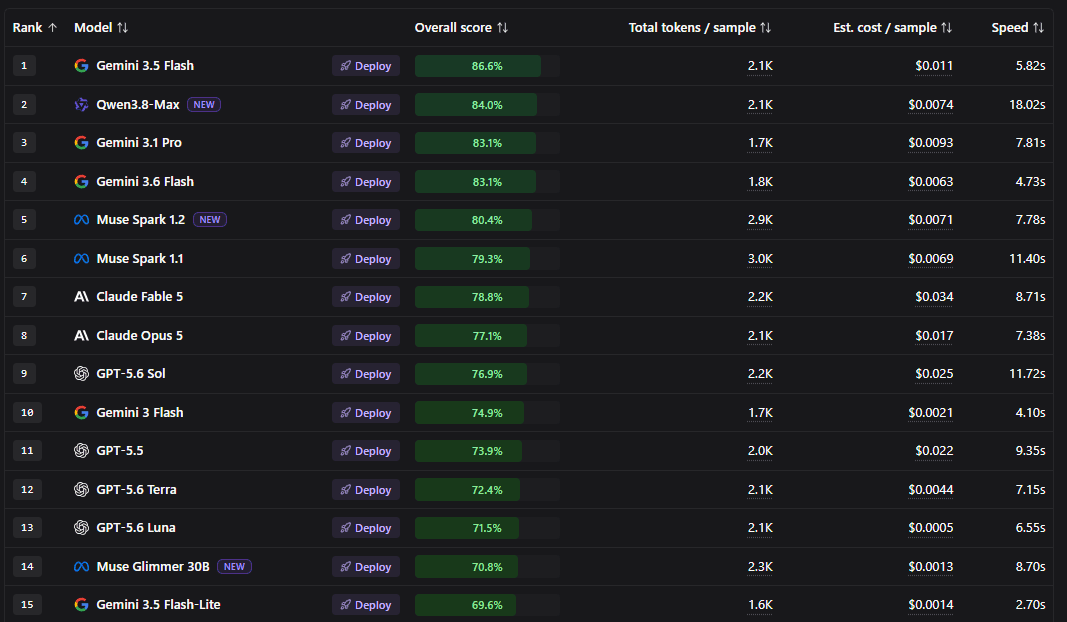Click Google logo beside Gemini 3.5 Flash
This screenshot has width=1067, height=622.
pos(82,66)
